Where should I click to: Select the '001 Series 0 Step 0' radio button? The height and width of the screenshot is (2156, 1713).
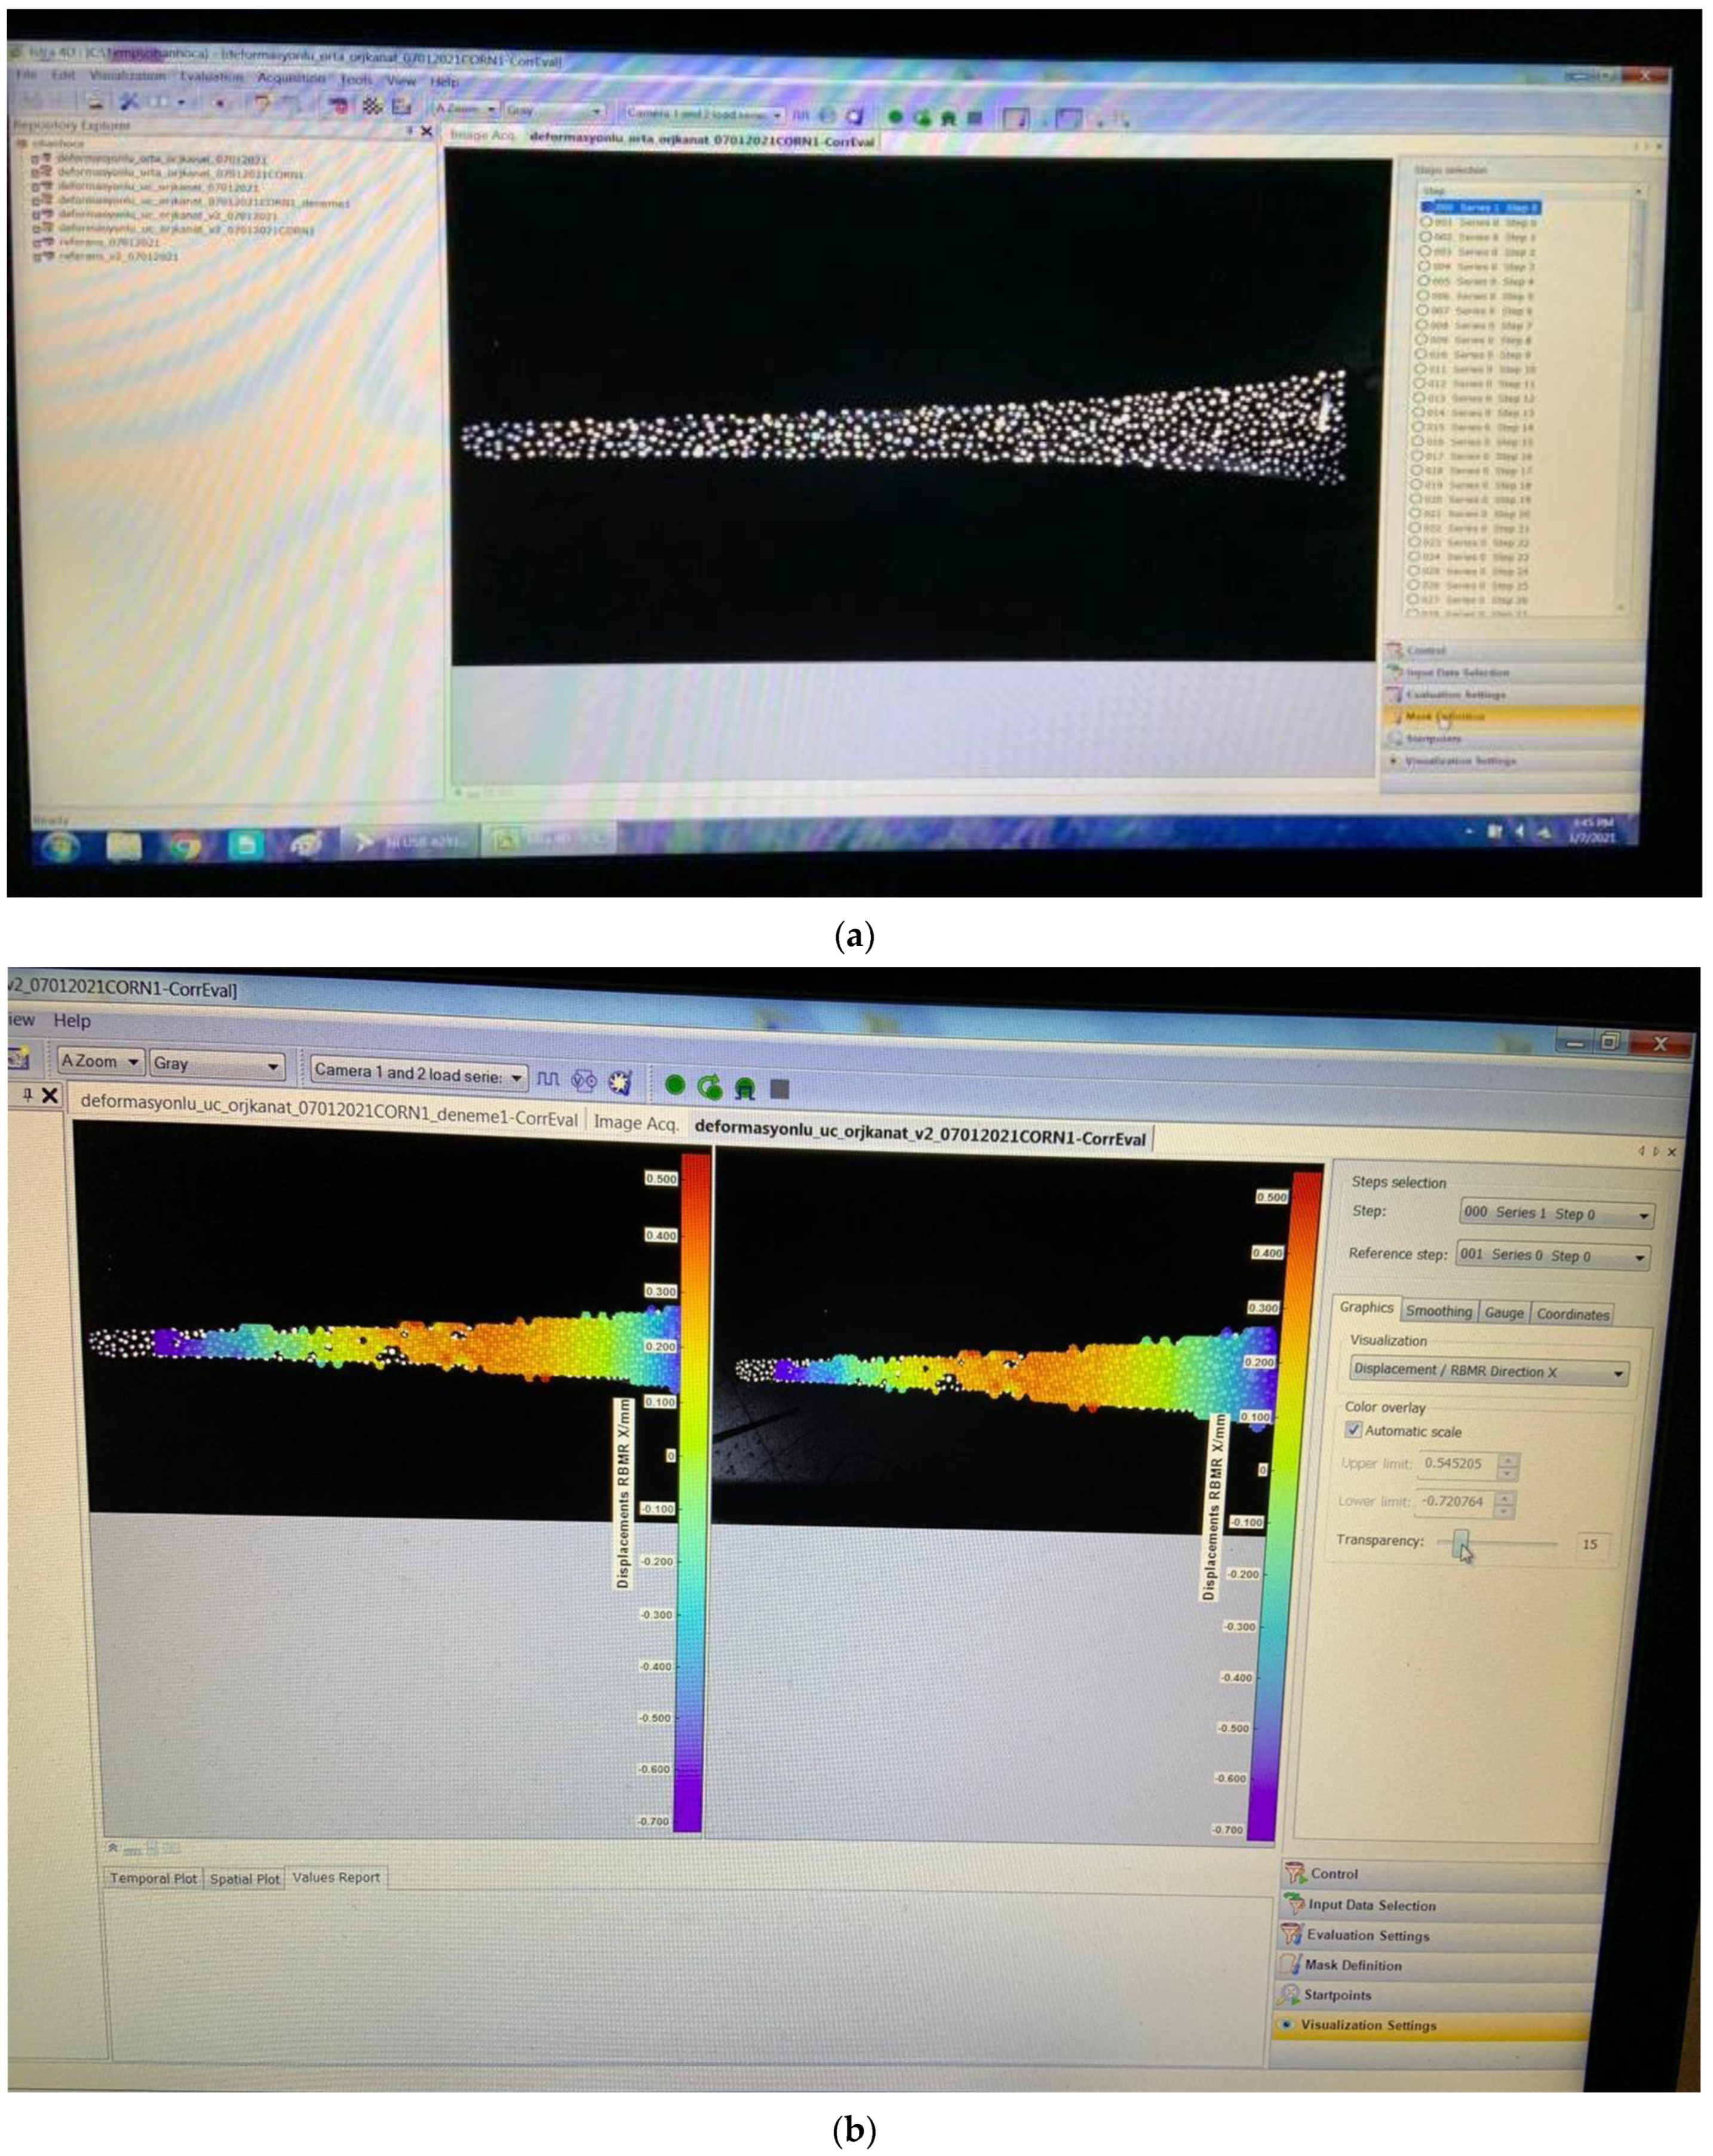(x=1426, y=222)
